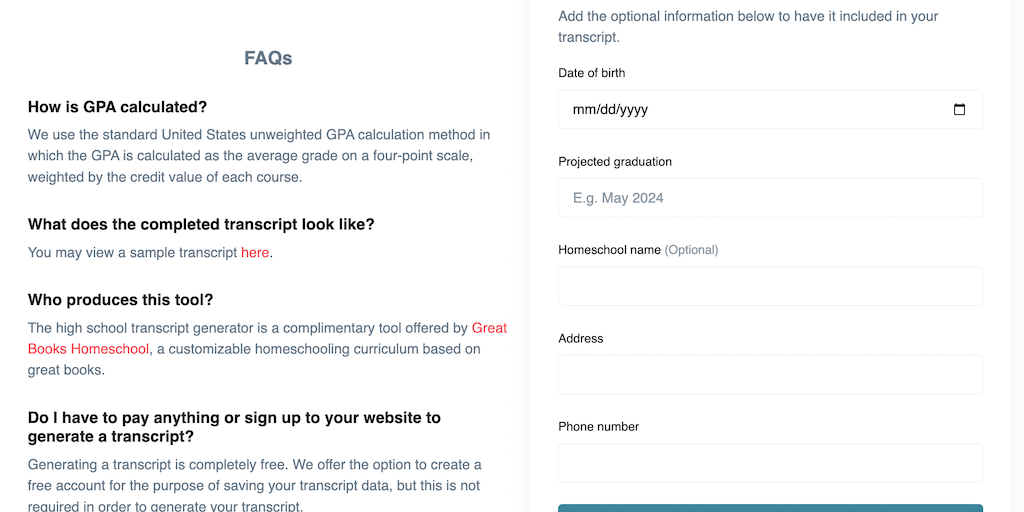Click the 'Who produces this tool?' heading
1024x512 pixels.
(120, 300)
